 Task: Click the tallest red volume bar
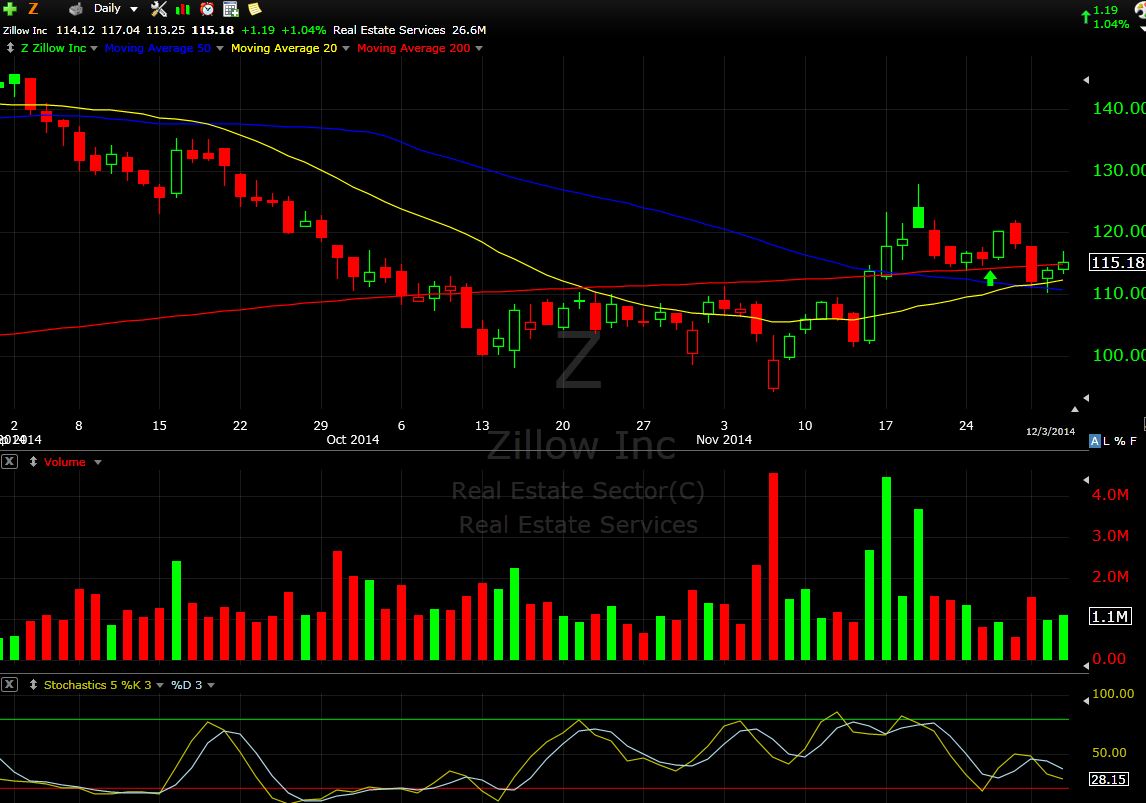[x=773, y=566]
